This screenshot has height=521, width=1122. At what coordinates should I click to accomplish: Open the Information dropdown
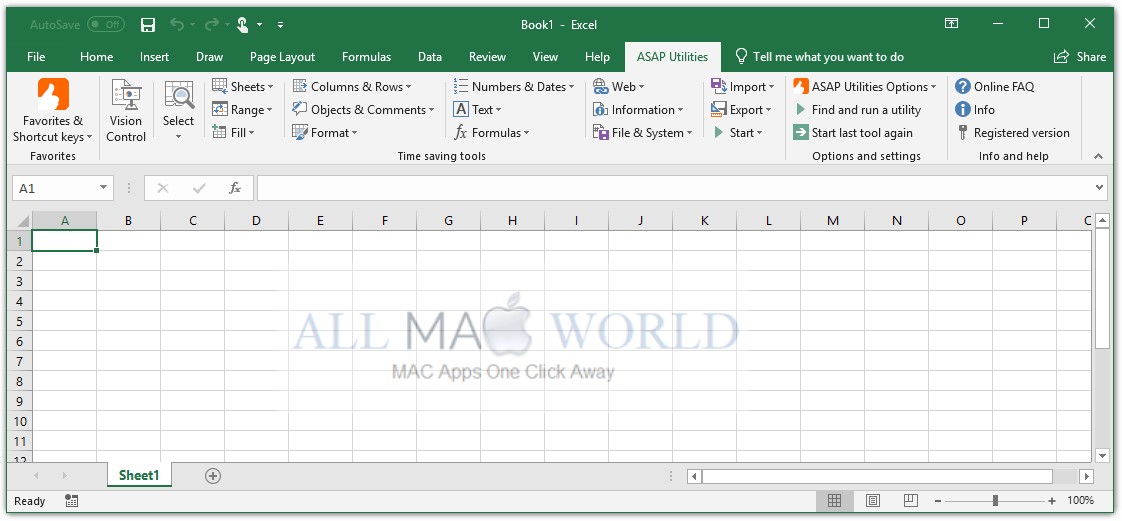tap(638, 109)
